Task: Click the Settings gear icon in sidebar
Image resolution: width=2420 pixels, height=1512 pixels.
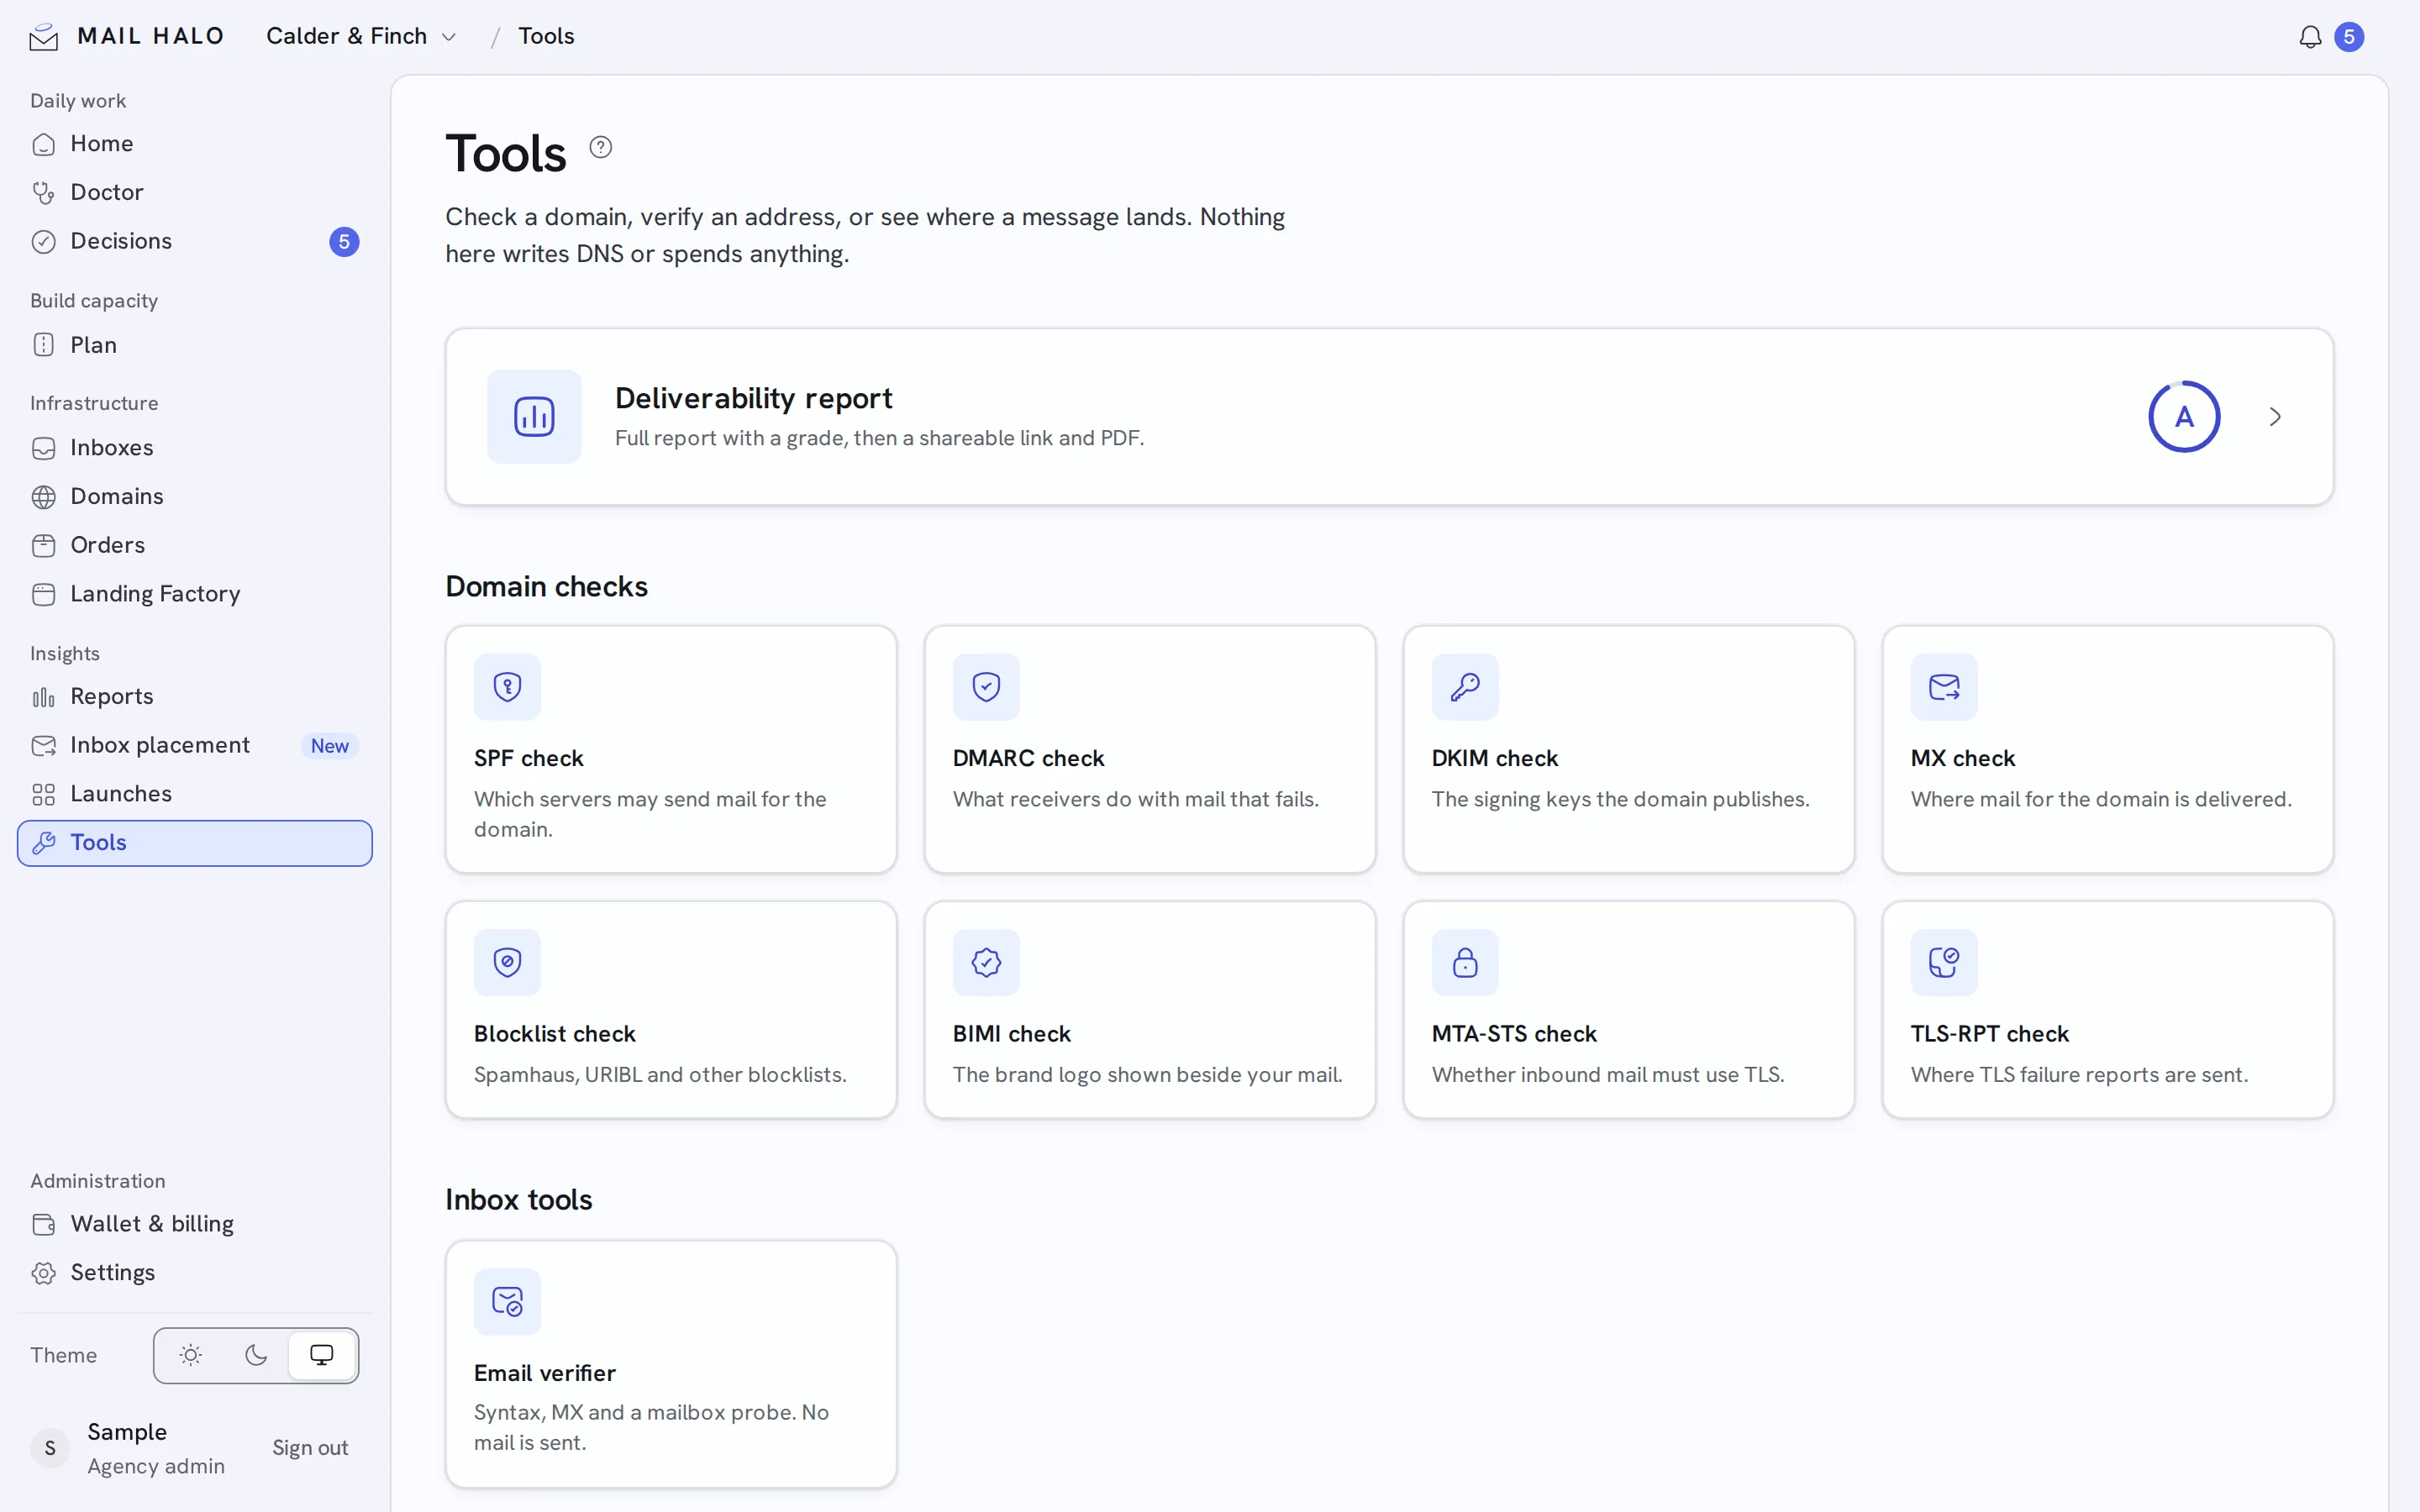Action: (x=43, y=1273)
